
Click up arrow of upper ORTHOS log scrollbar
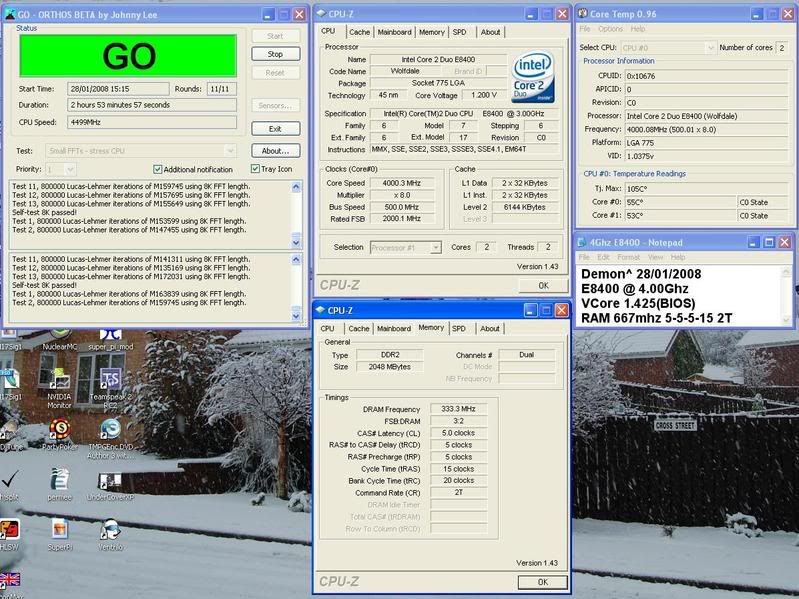296,187
